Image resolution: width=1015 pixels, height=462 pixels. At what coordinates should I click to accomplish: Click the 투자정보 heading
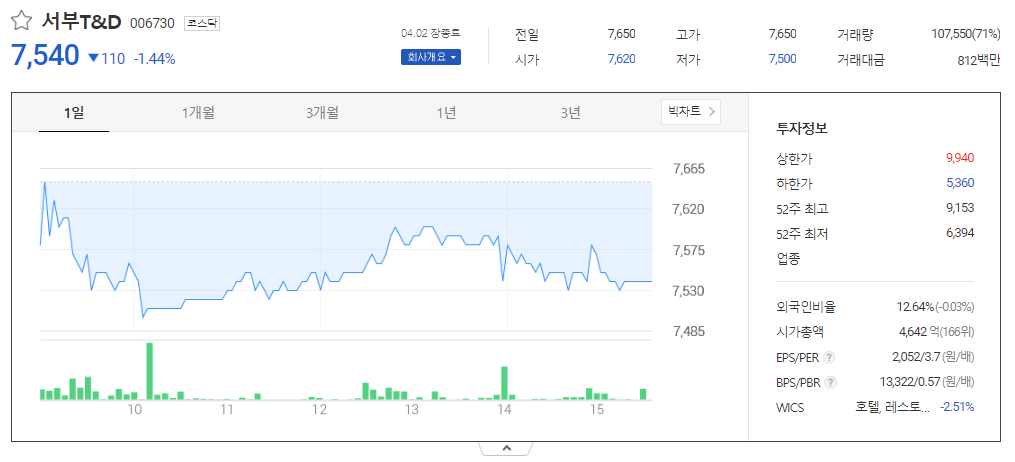pos(801,128)
